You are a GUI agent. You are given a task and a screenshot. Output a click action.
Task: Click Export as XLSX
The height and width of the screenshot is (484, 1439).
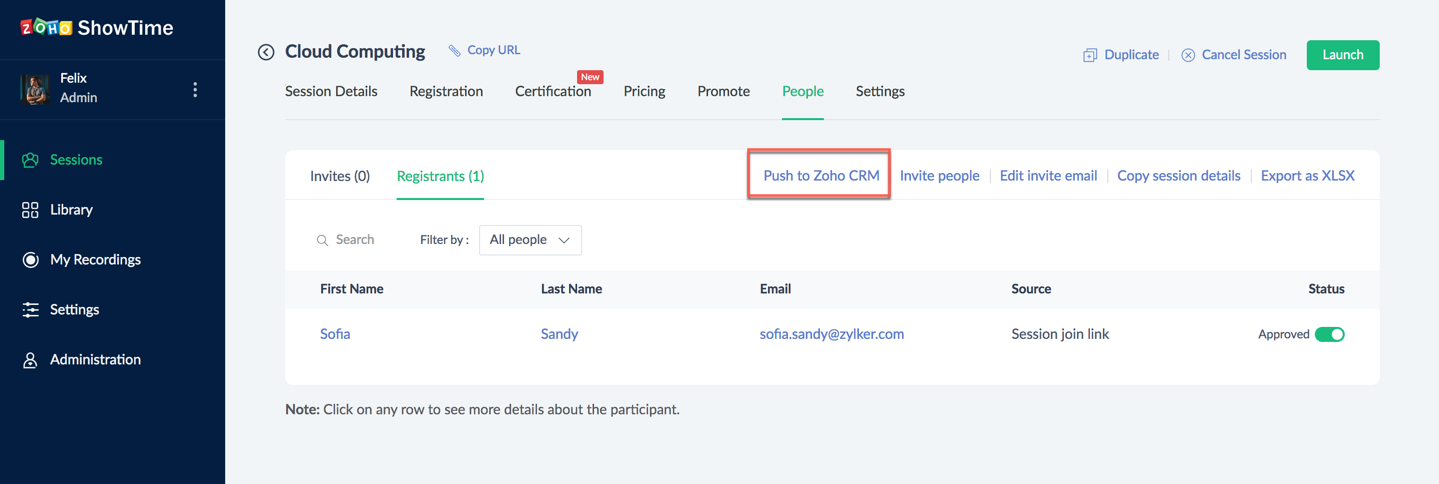coord(1307,175)
